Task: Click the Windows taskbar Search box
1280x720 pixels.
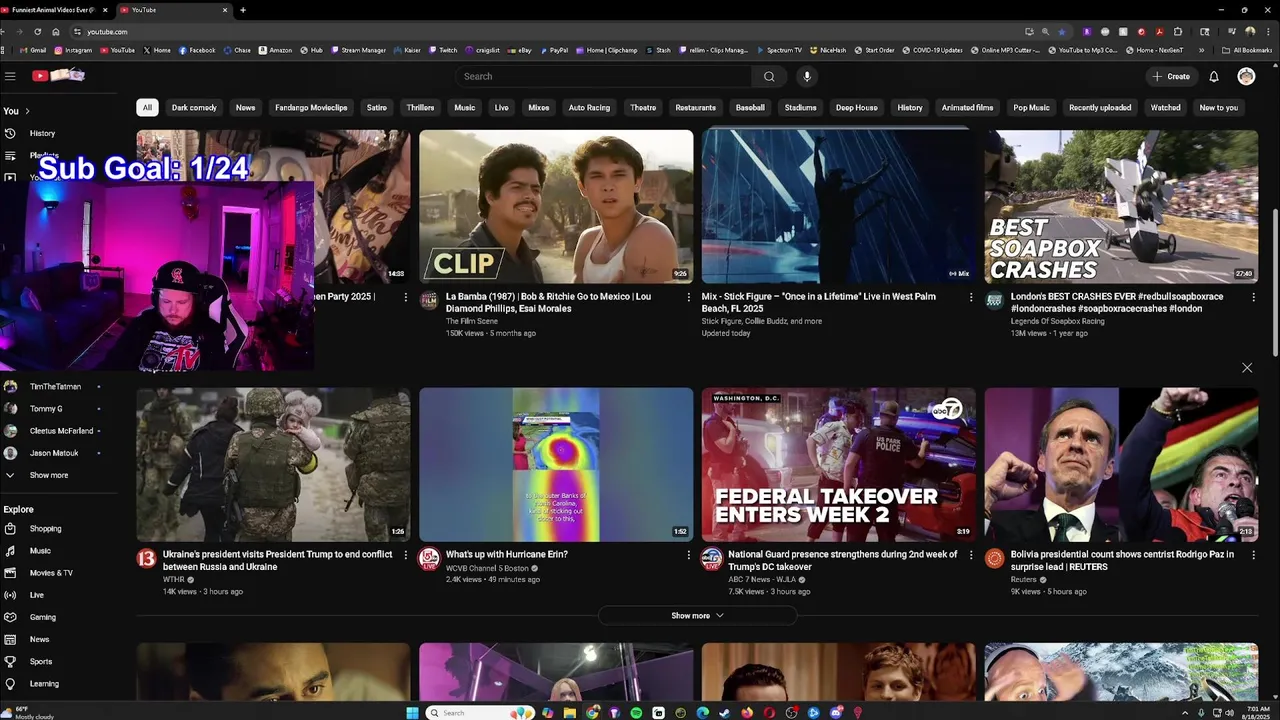Action: [x=480, y=713]
